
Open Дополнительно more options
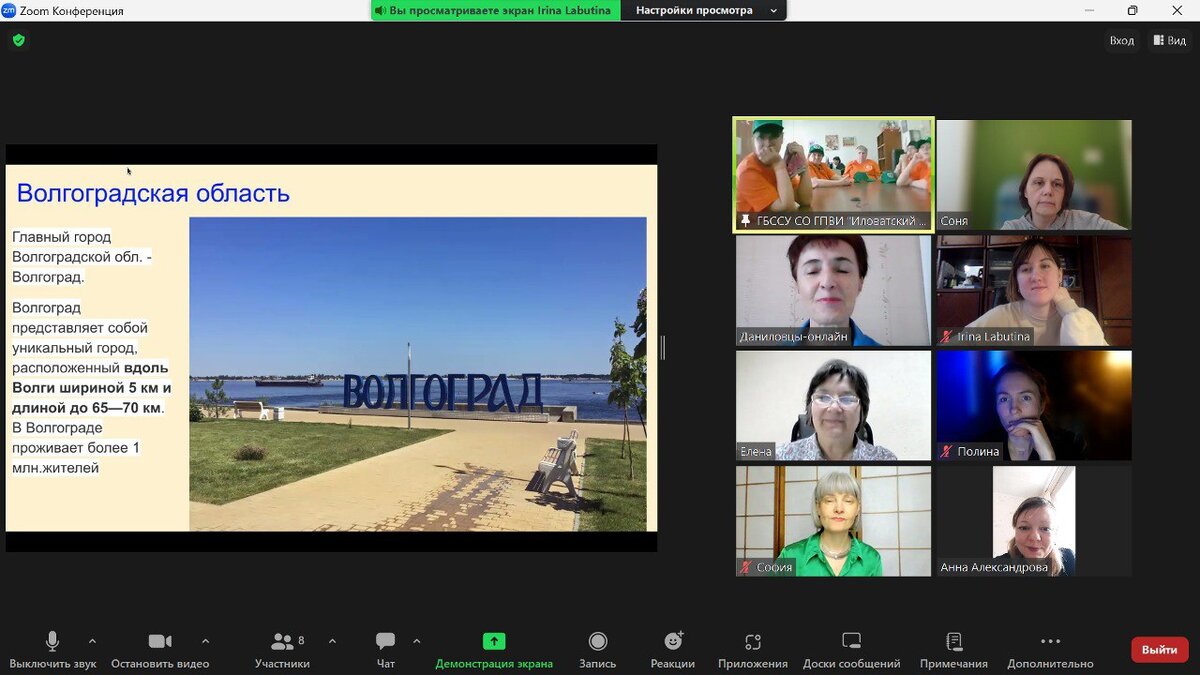coord(1050,650)
